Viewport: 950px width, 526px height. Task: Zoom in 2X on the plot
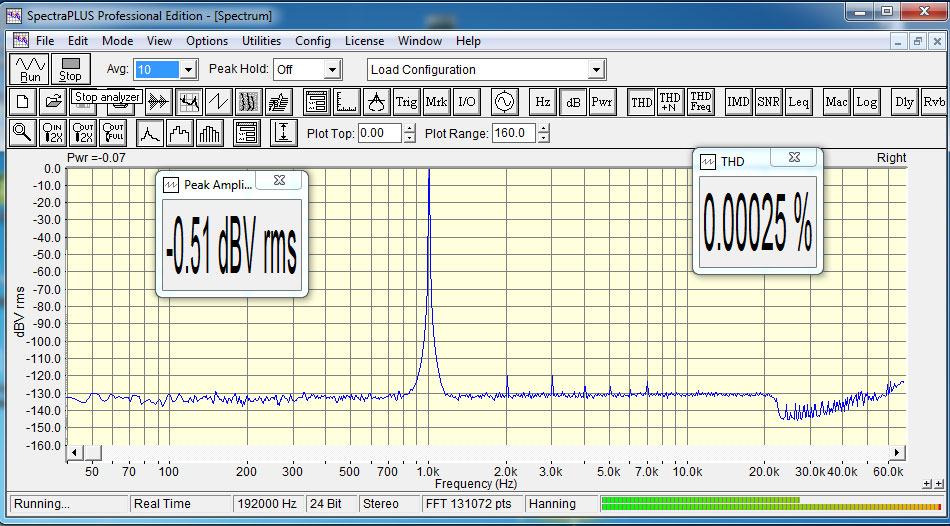coord(53,132)
